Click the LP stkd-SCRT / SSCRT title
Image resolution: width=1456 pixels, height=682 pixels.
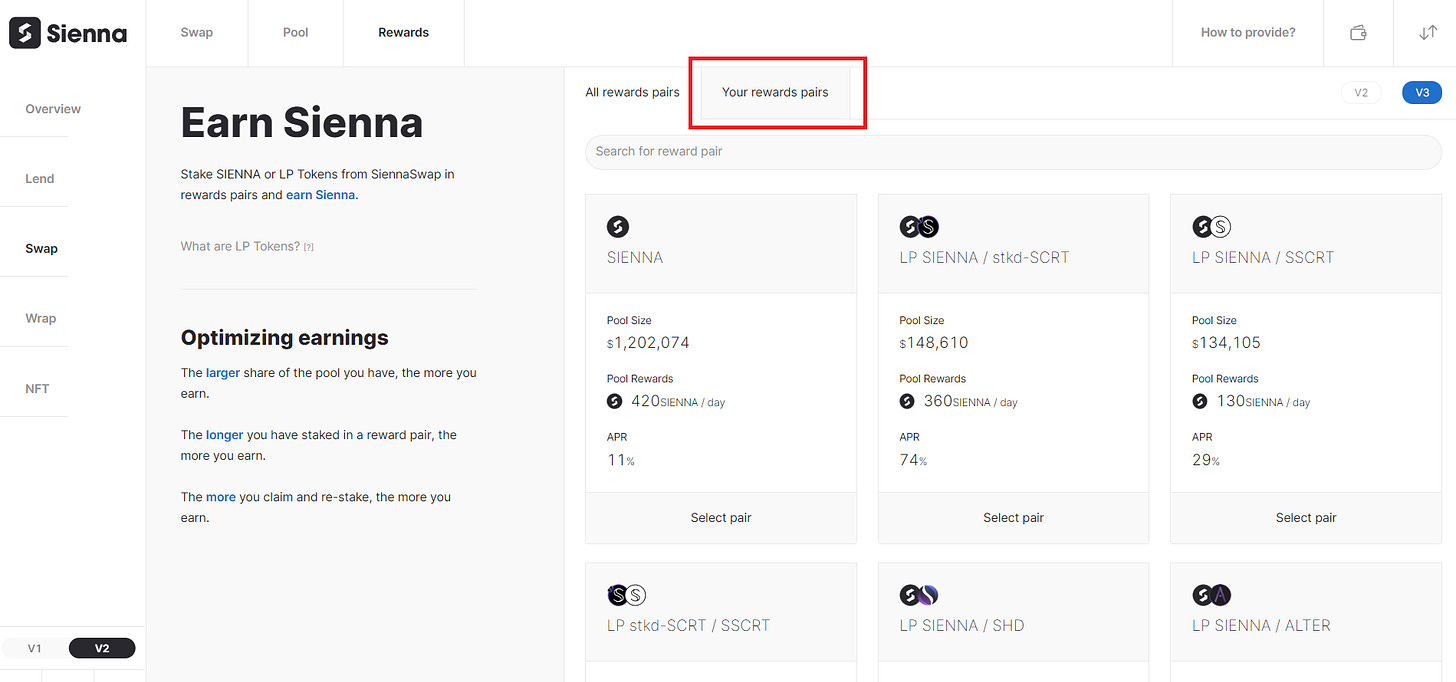688,625
